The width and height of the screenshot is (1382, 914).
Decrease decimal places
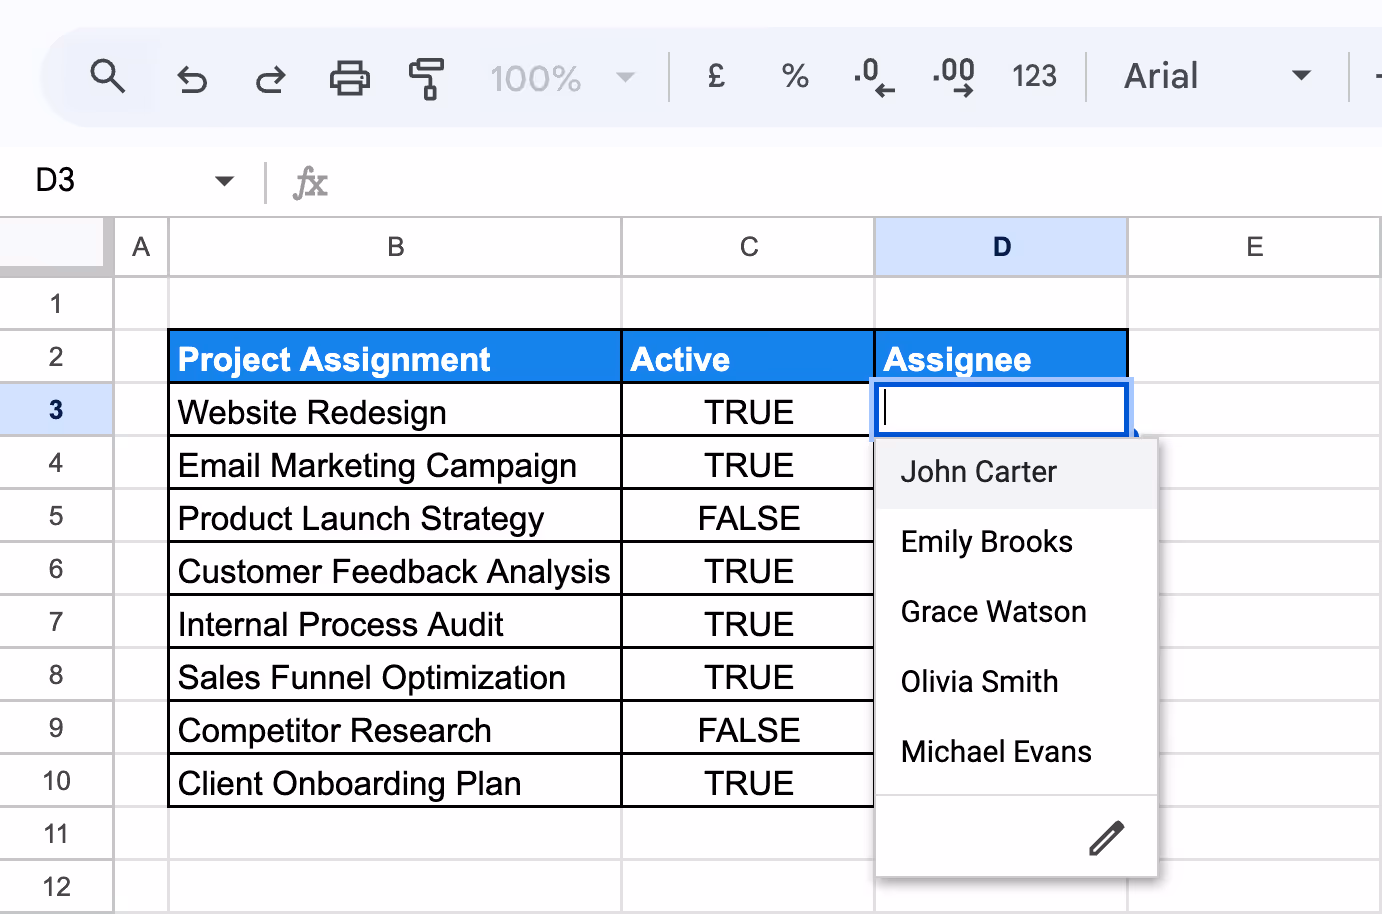(x=872, y=76)
